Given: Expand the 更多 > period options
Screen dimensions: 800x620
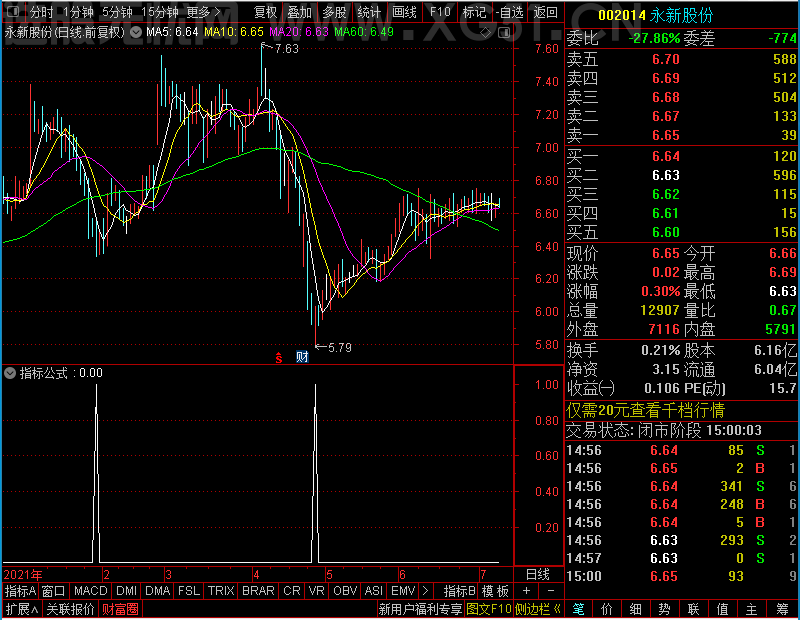Looking at the screenshot, I should [x=203, y=12].
